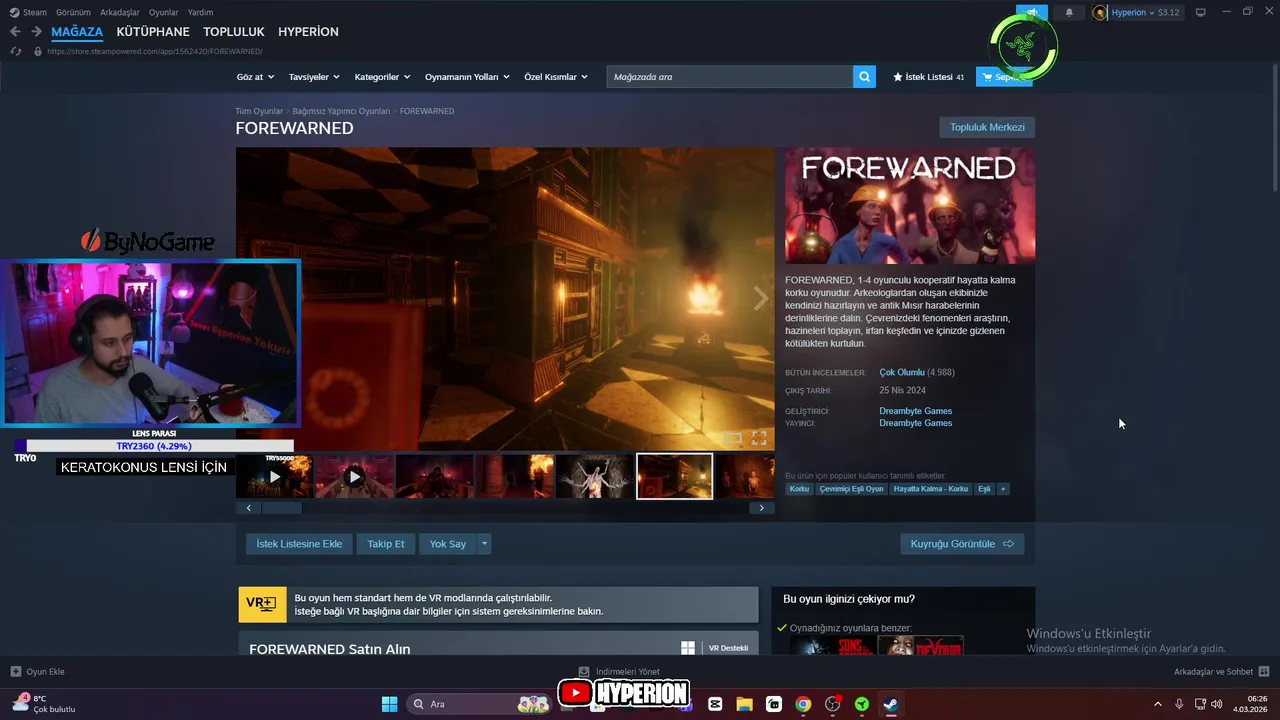Click the thumbnail strip slider handle
This screenshot has width=1280, height=720.
coord(281,508)
